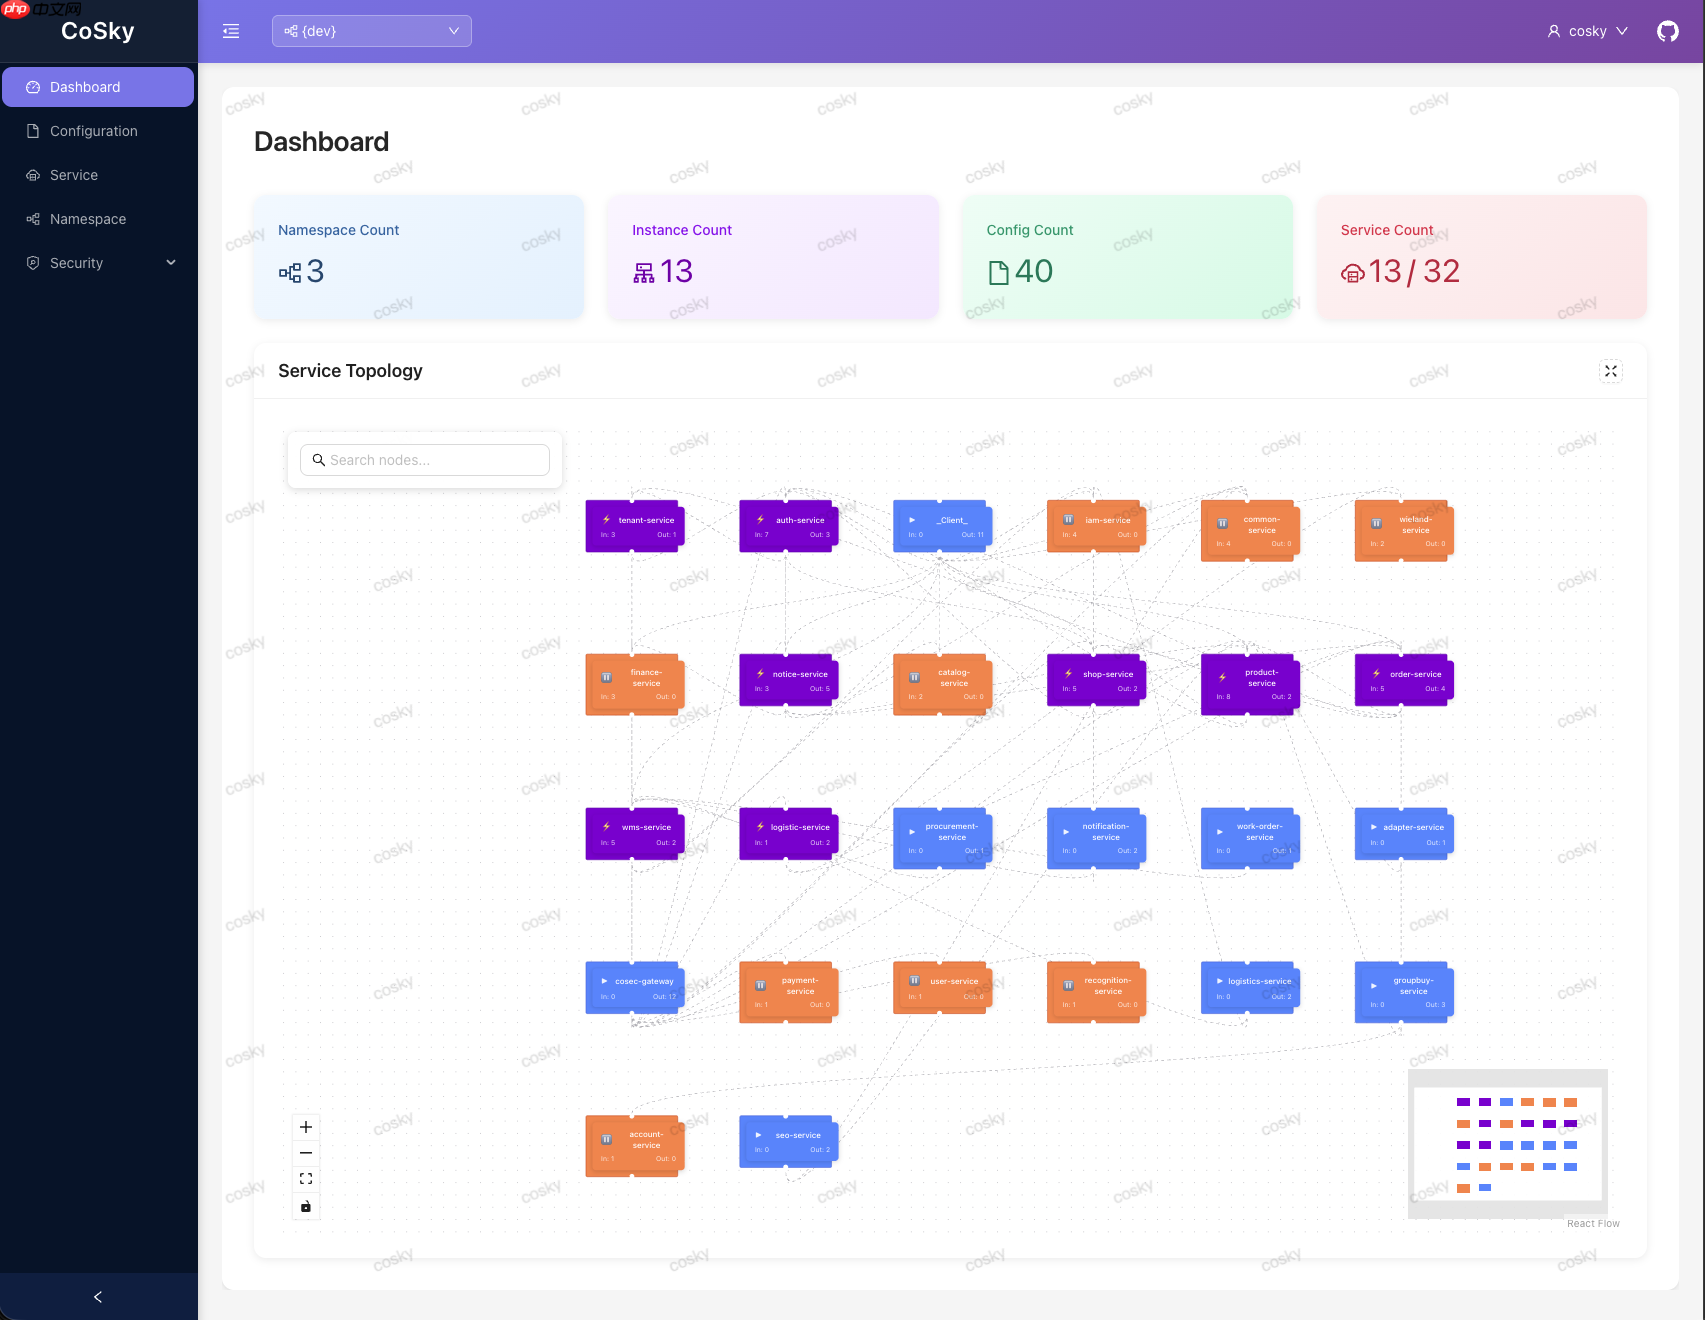This screenshot has height=1320, width=1705.
Task: Select the Dashboard icon in the sidebar
Action: click(x=33, y=87)
